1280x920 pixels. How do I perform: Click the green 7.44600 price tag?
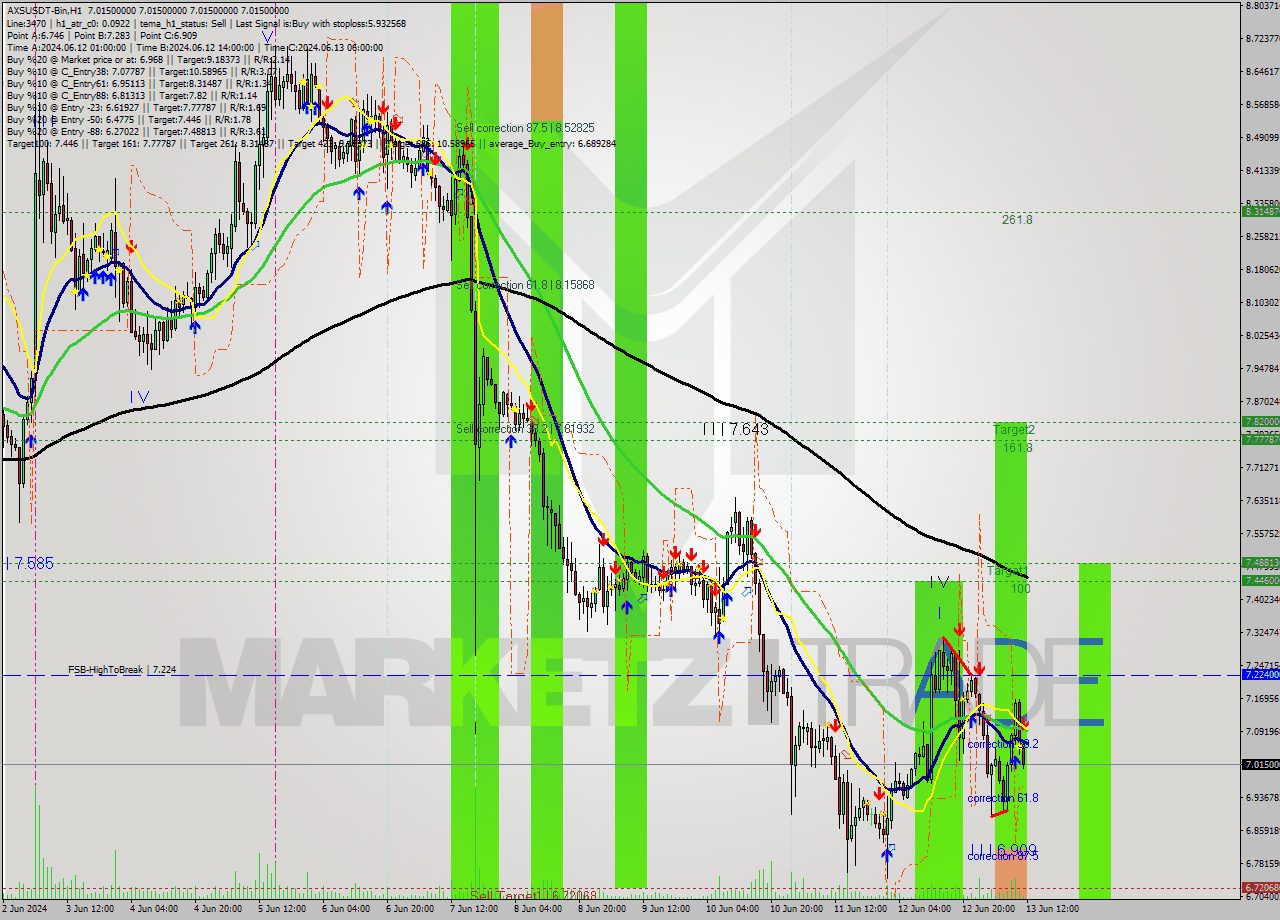pos(1259,580)
